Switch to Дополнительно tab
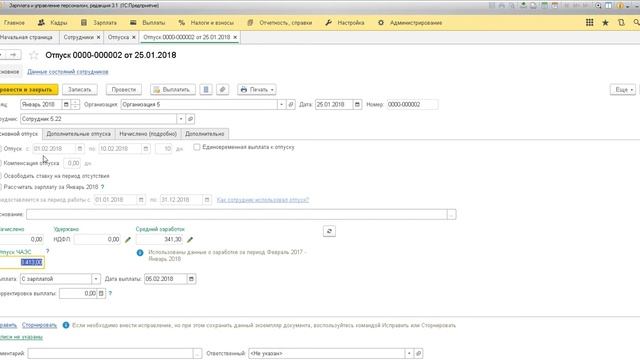Viewport: 640px width, 360px height. (x=204, y=134)
